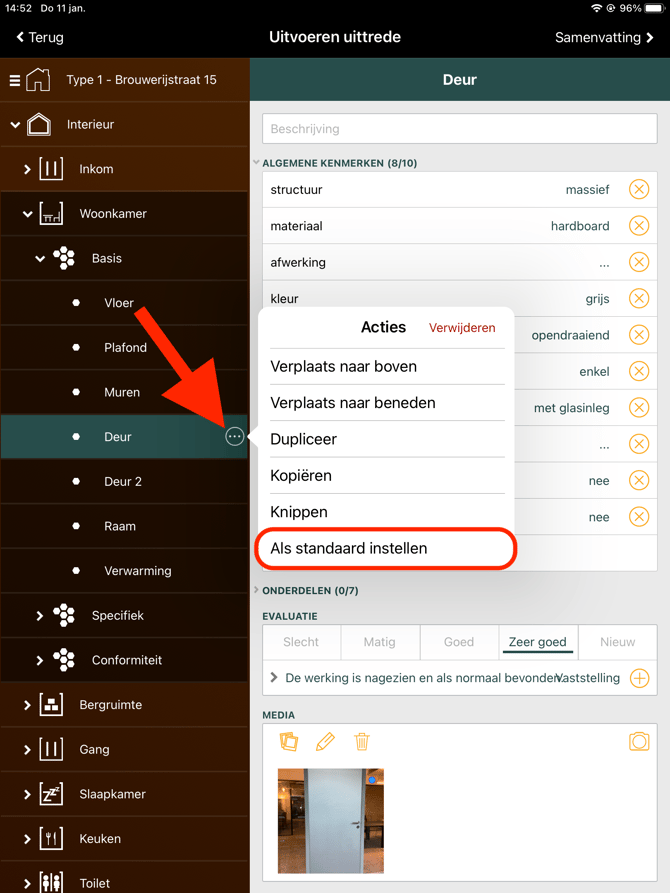Remove the kleur grijs value
Screen dimensions: 670x893
coord(639,298)
